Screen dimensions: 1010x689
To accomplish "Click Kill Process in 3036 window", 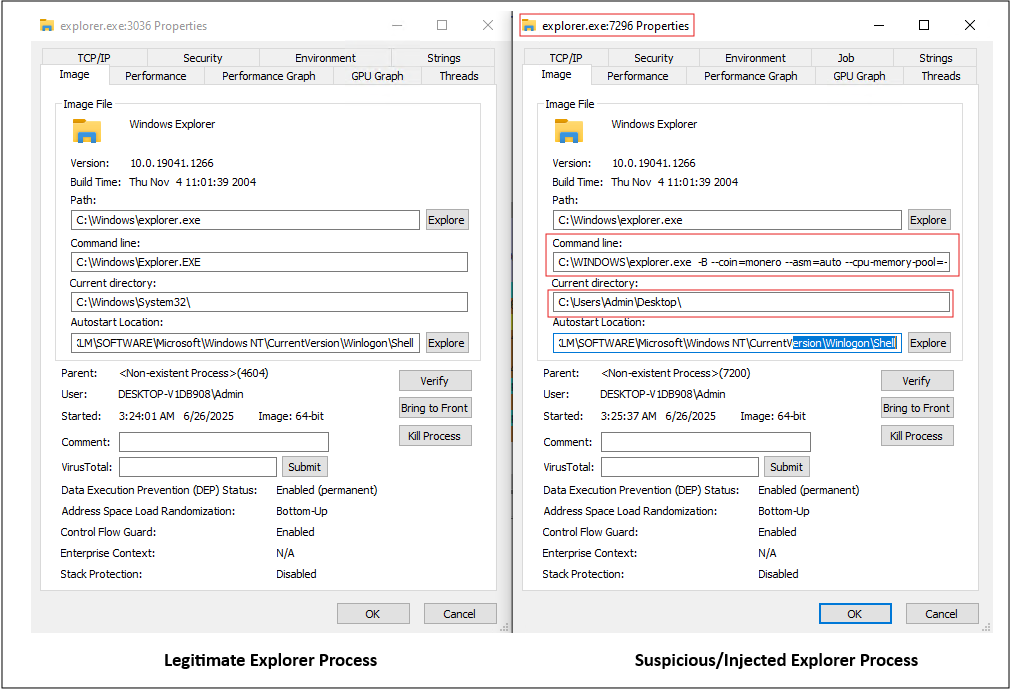I will (435, 436).
